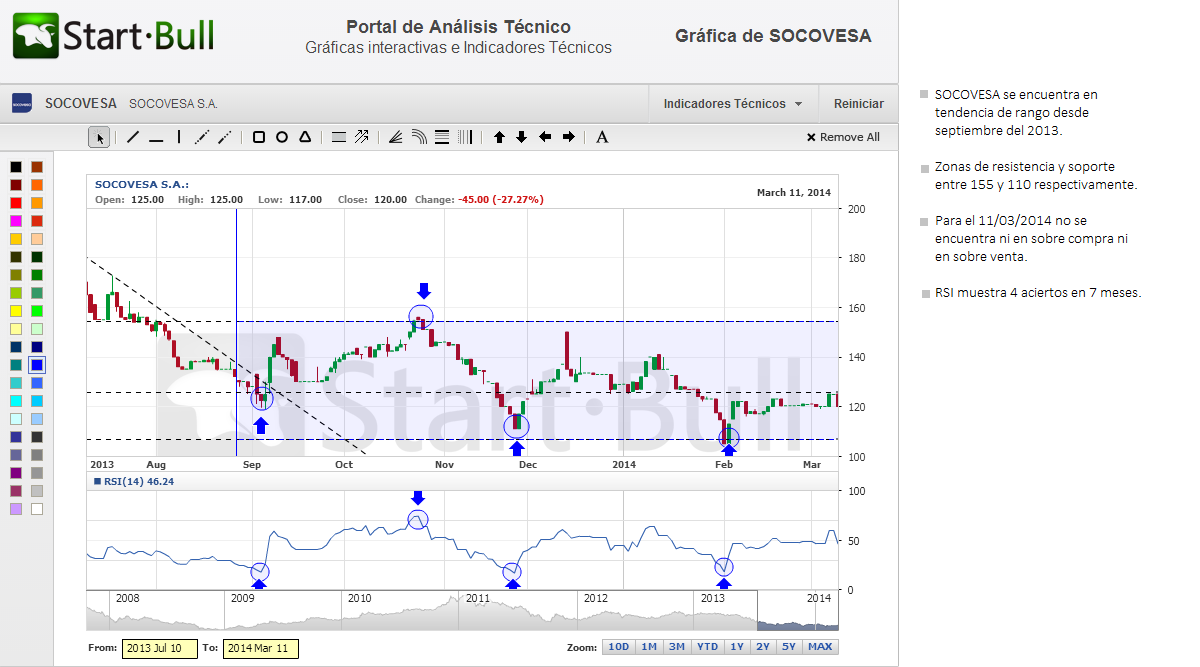Choose the triple-arrow pitchfork tool
1200x667 pixels.
coord(361,137)
